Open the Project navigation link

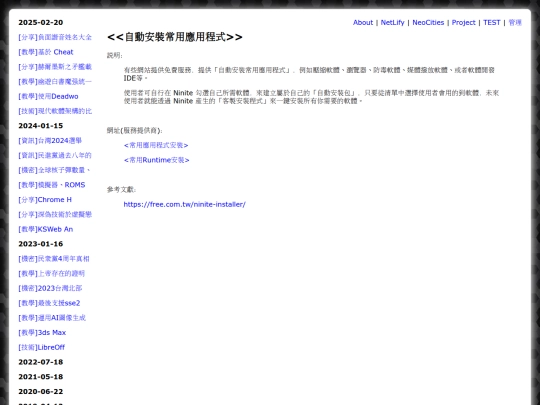click(x=463, y=22)
